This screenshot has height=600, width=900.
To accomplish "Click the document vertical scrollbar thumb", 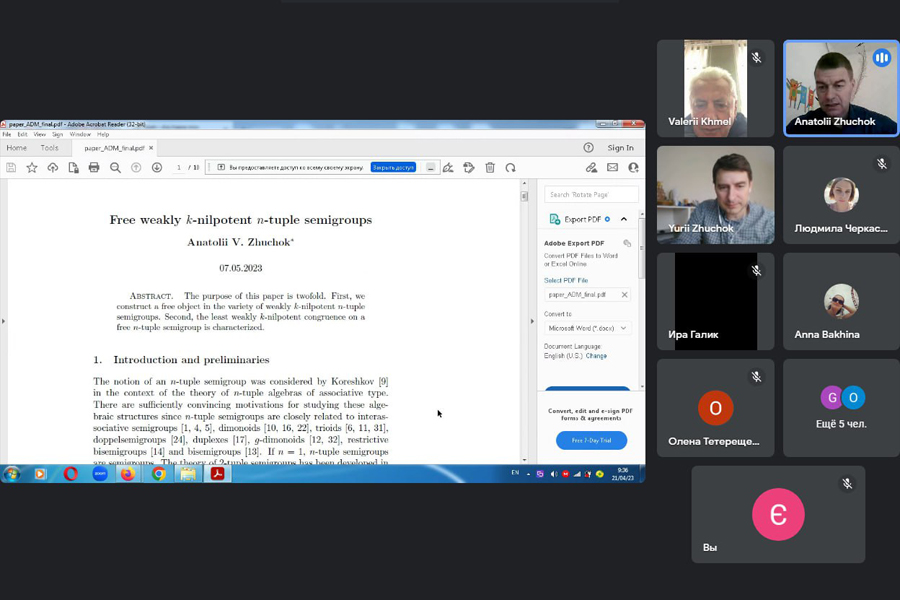I will (524, 196).
